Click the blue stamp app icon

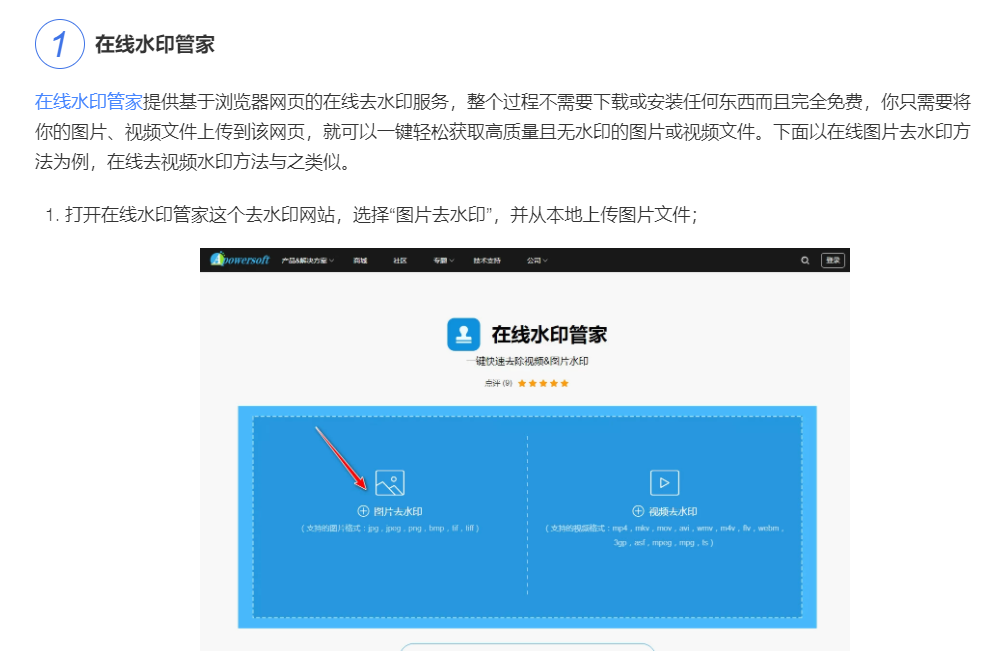(x=464, y=334)
